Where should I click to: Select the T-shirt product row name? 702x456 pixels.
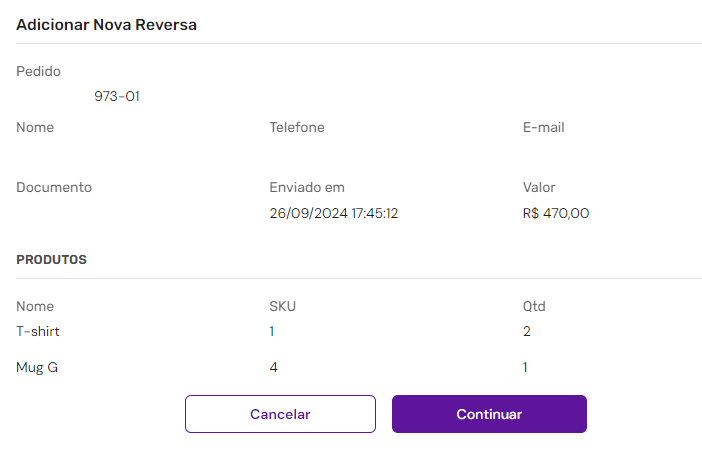click(38, 332)
